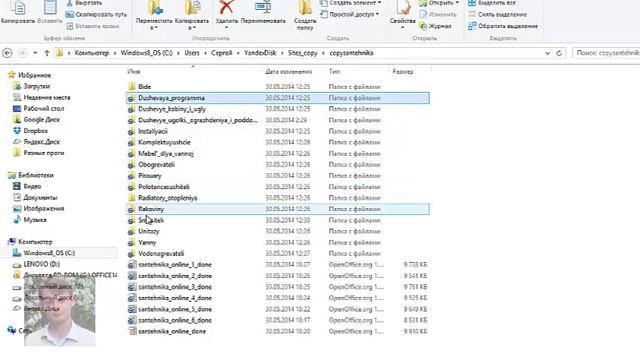Open the Изображения library
This screenshot has height=360, width=640.
pos(38,209)
